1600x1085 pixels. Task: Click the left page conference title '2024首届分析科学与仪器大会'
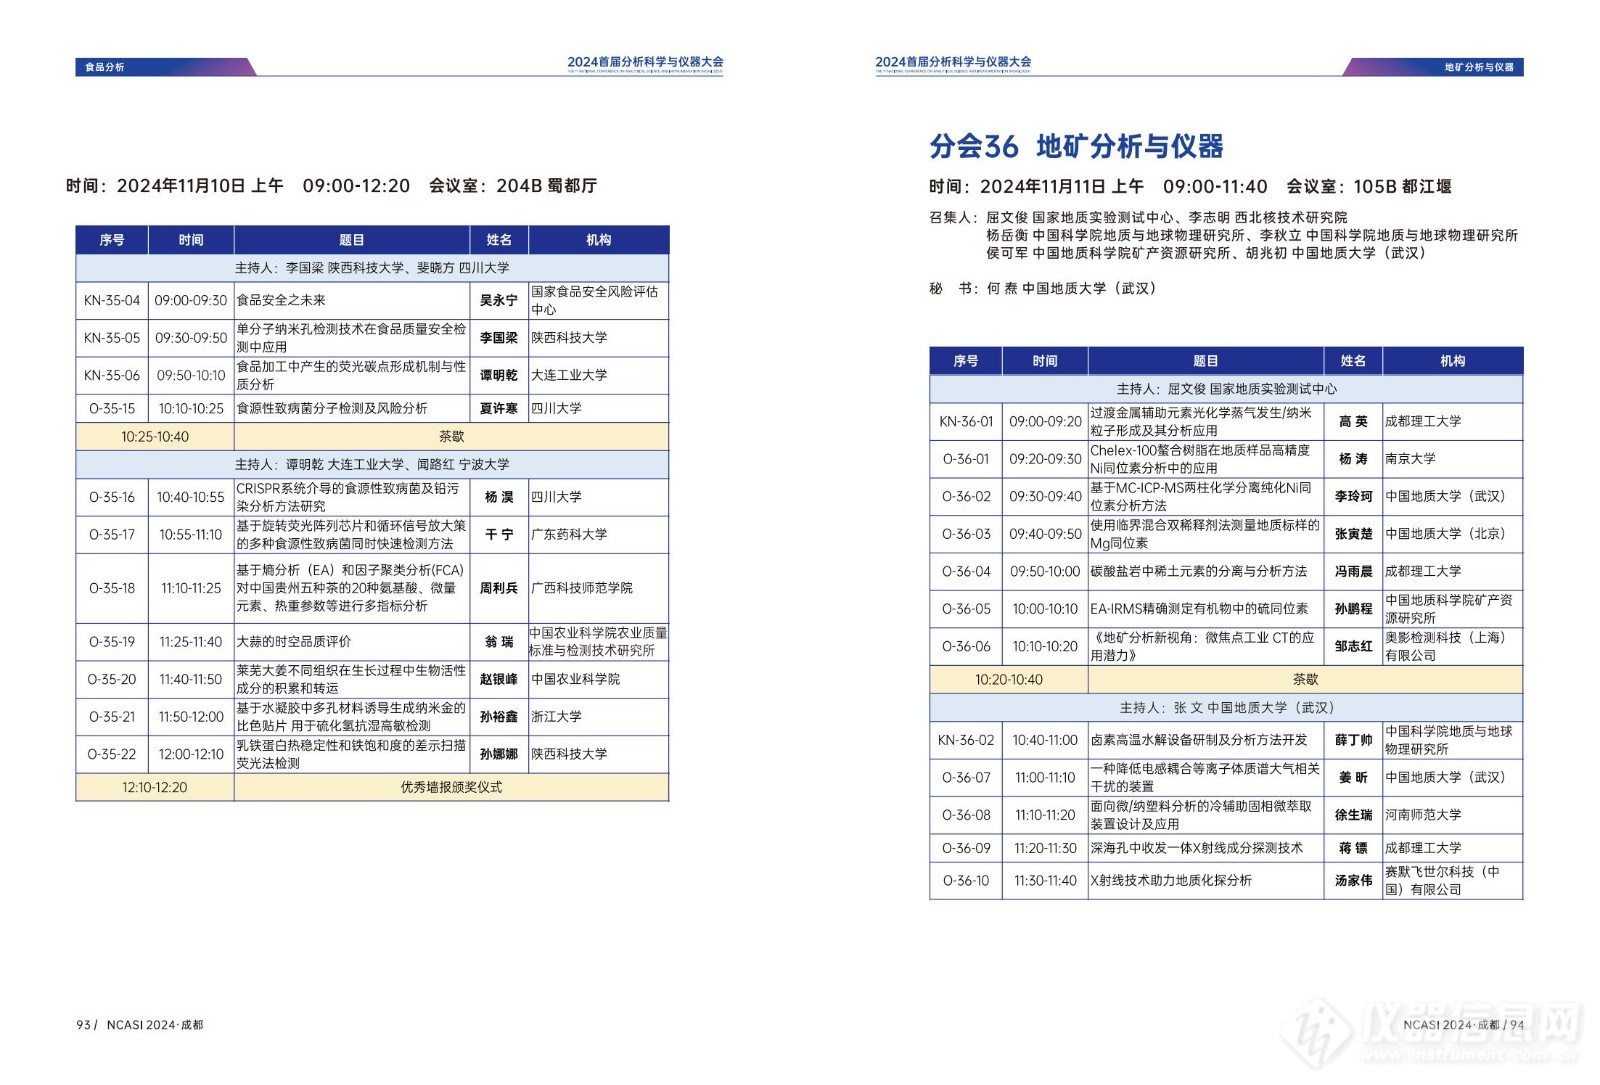click(x=645, y=62)
